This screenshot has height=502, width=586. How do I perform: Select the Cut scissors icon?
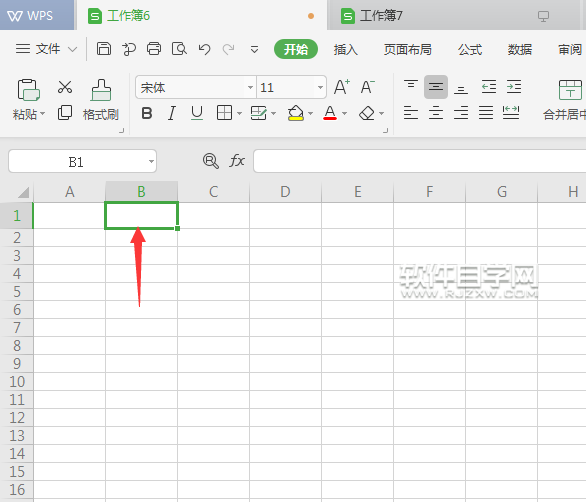click(65, 87)
